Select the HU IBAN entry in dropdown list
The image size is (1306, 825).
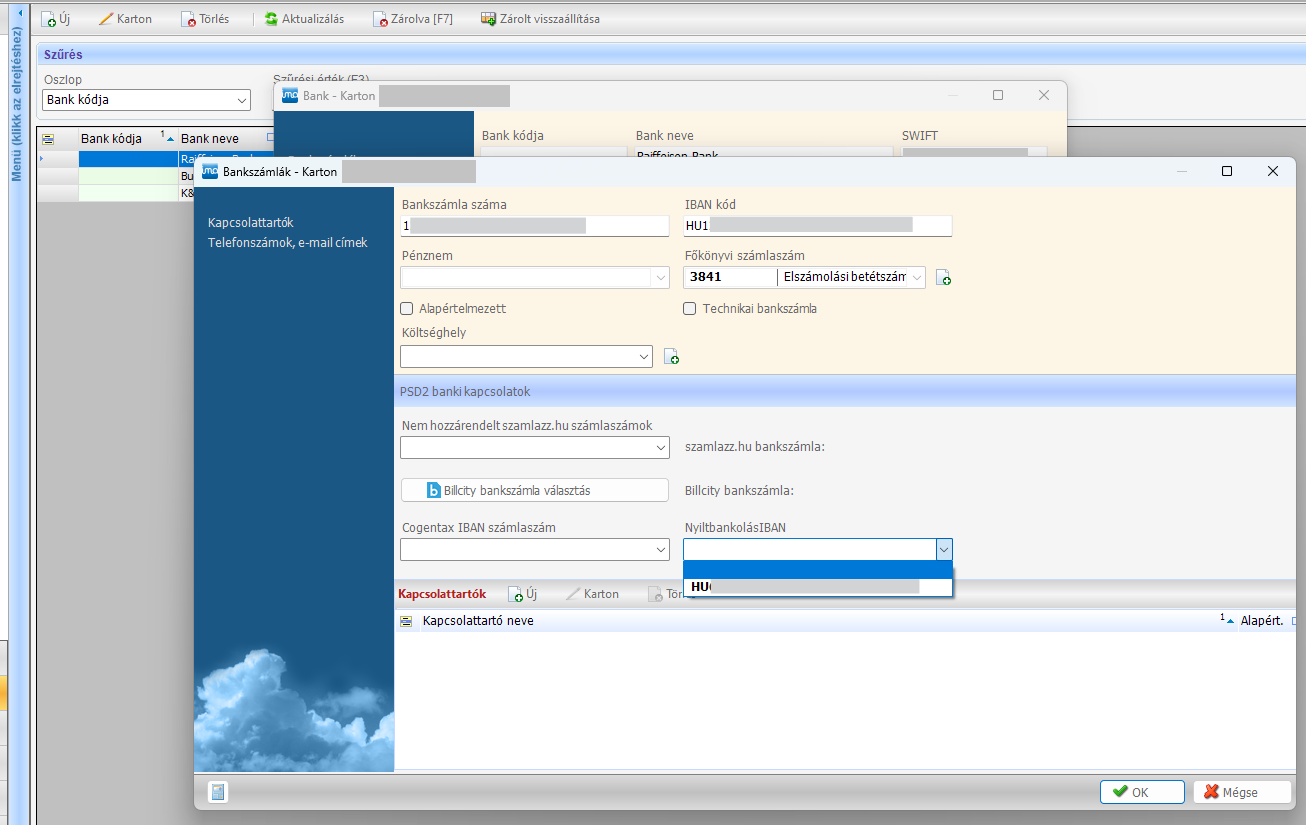click(x=817, y=587)
